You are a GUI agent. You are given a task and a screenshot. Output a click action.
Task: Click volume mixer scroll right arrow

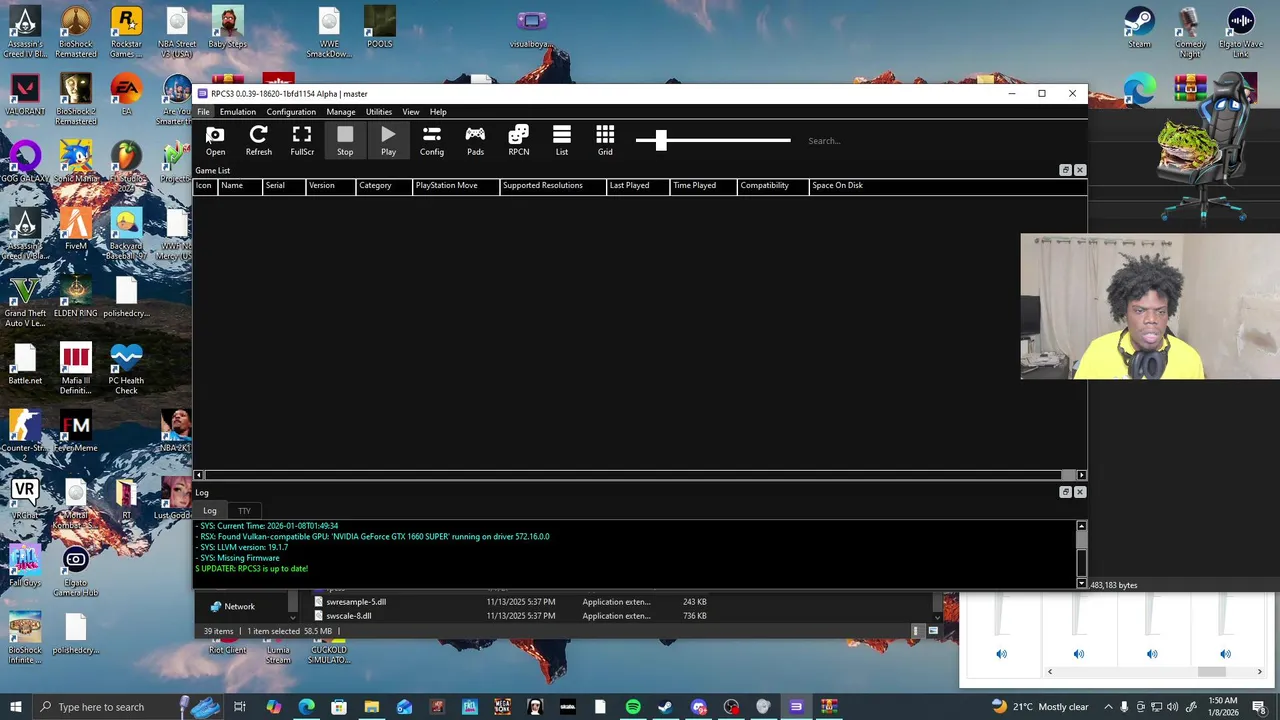click(1259, 672)
